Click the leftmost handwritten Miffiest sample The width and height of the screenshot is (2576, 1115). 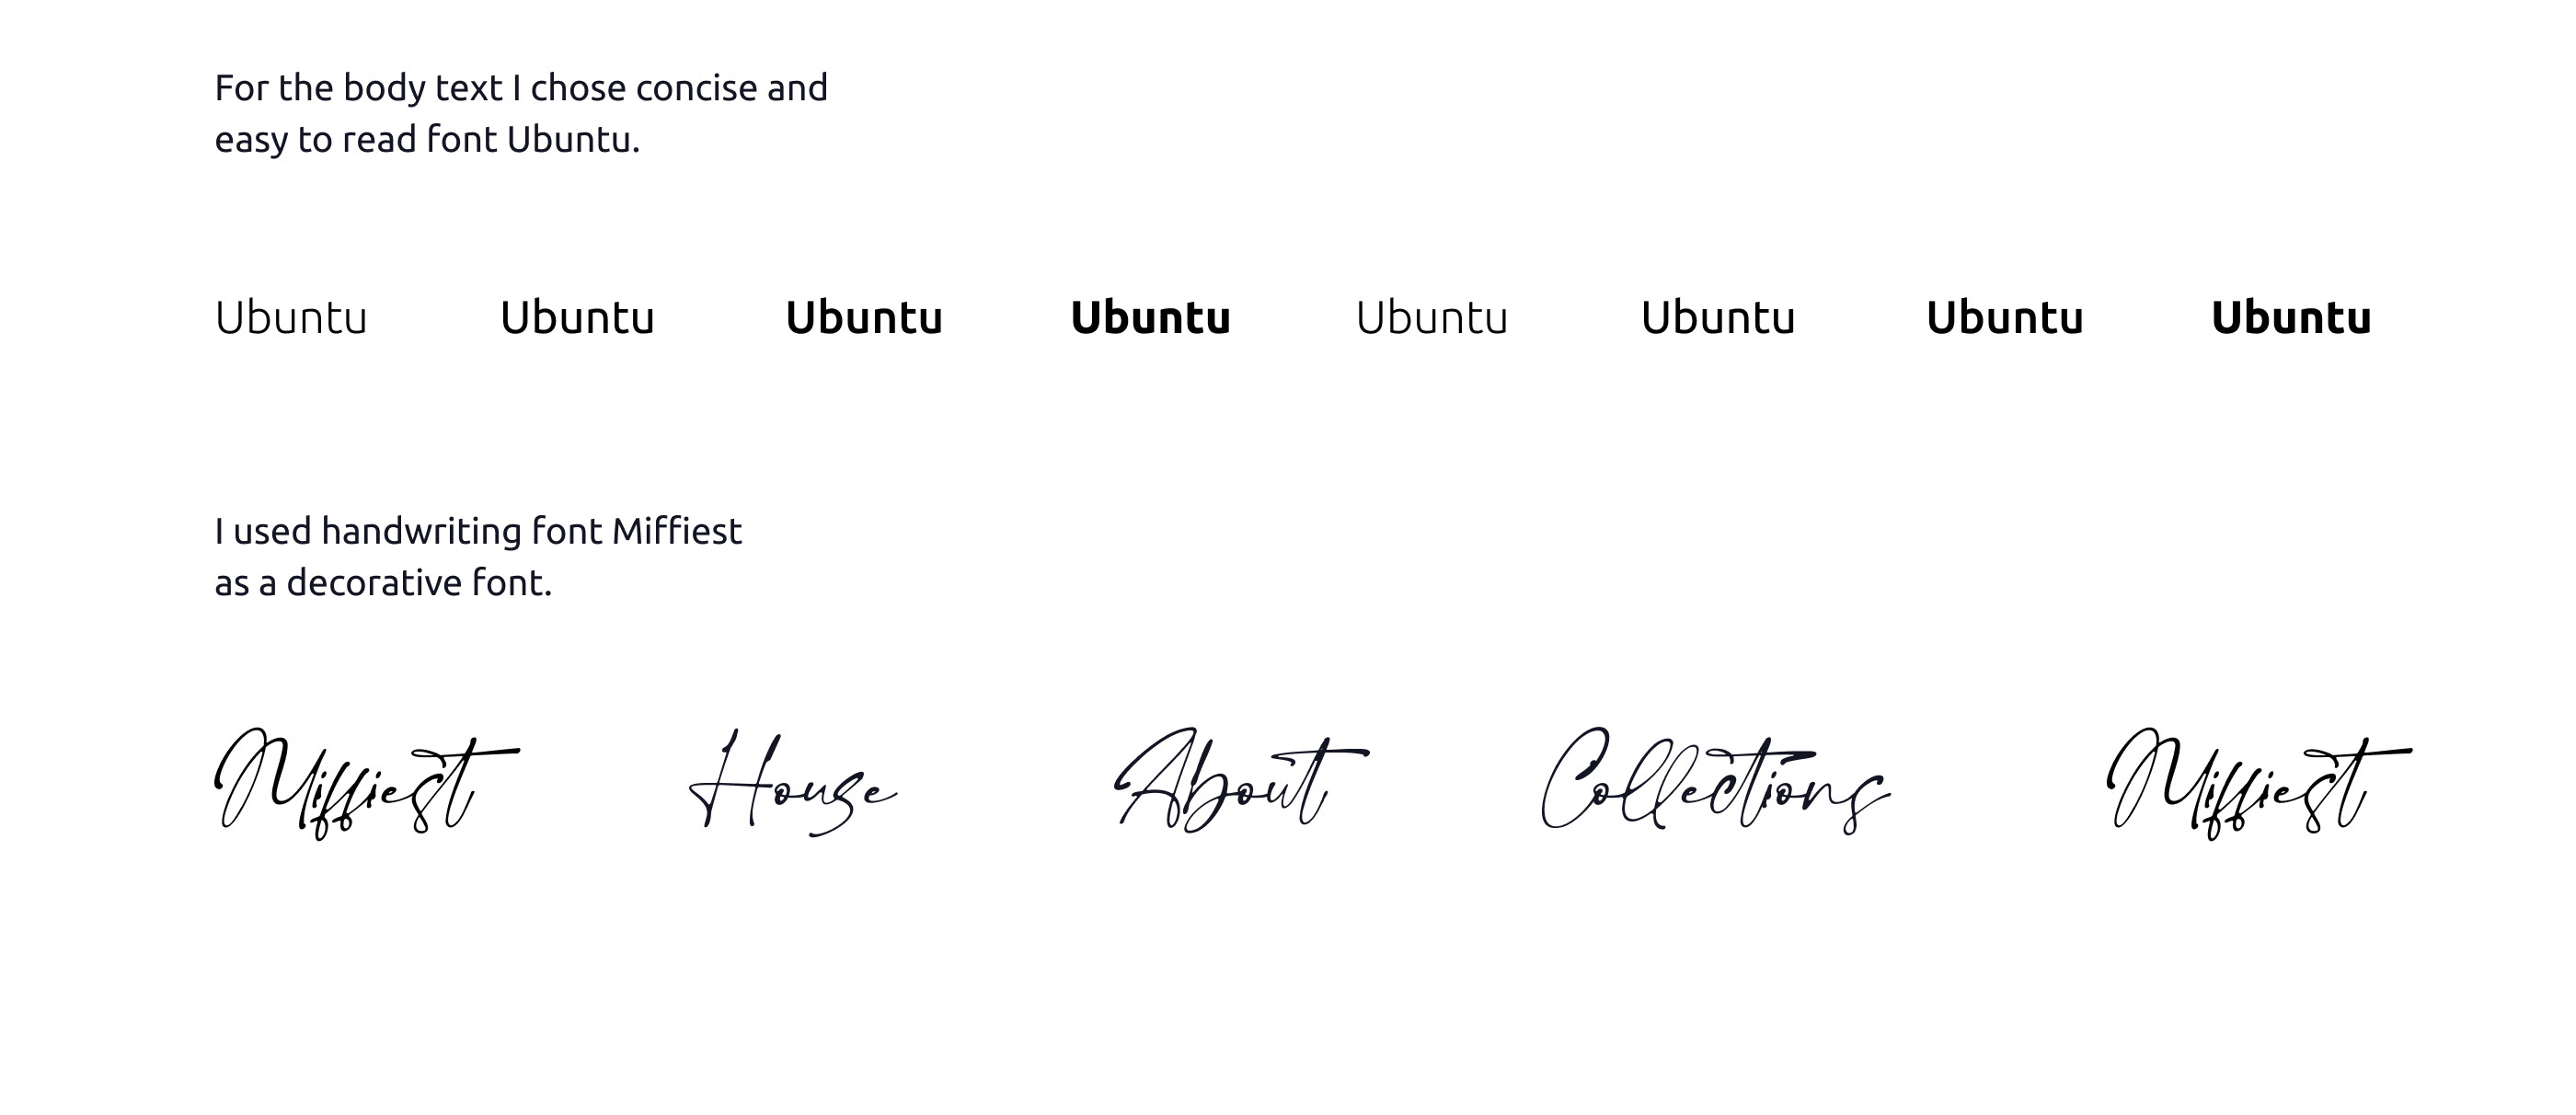365,784
